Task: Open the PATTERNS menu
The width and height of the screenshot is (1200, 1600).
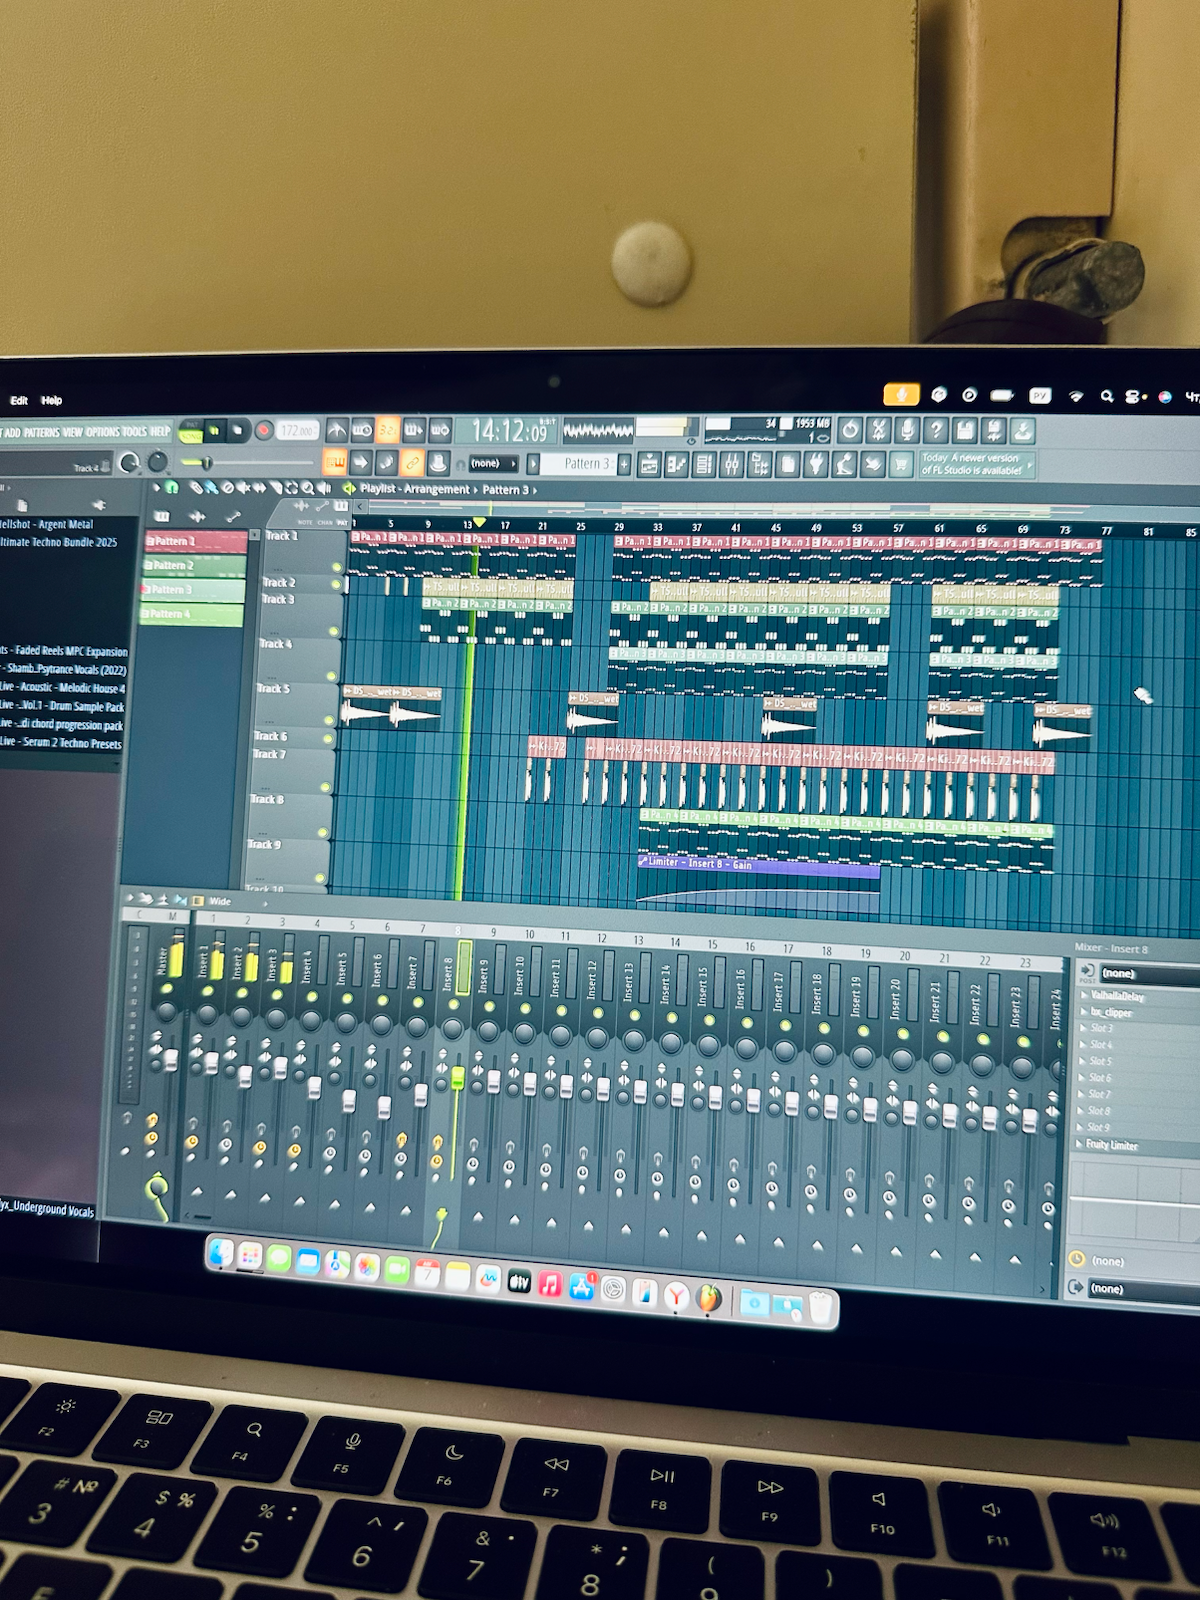Action: [42, 432]
